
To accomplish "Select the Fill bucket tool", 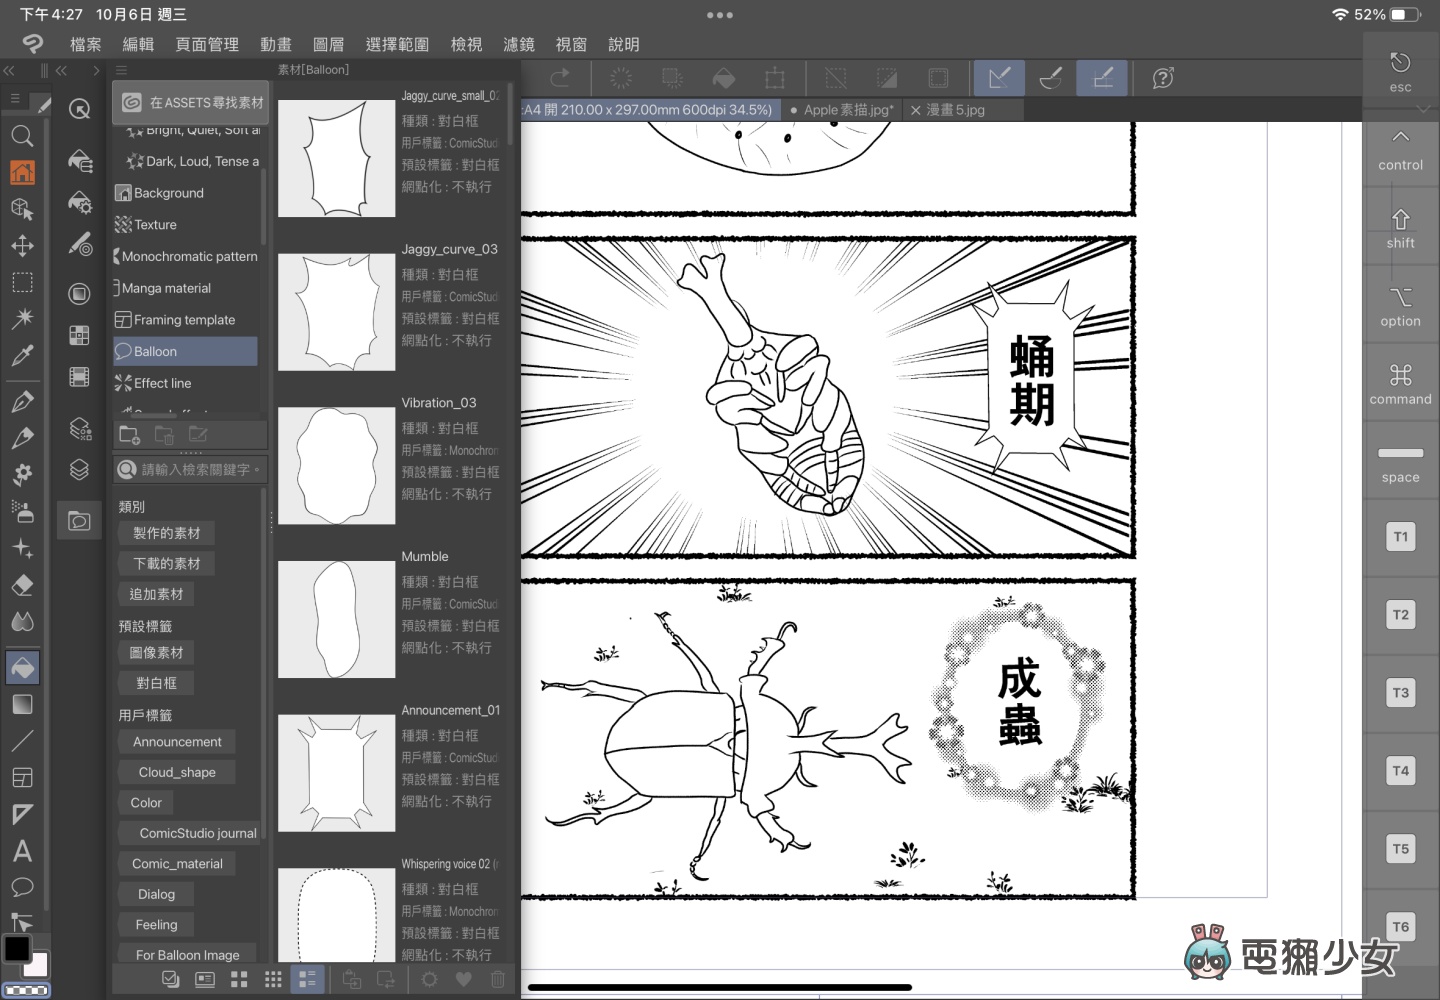I will pyautogui.click(x=22, y=668).
